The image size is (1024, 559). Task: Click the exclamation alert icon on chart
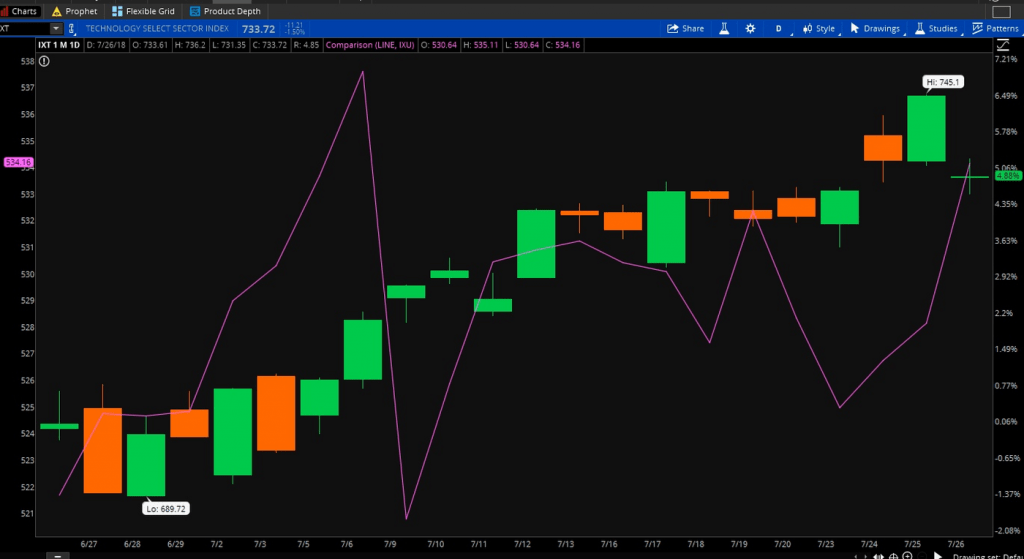click(x=44, y=61)
